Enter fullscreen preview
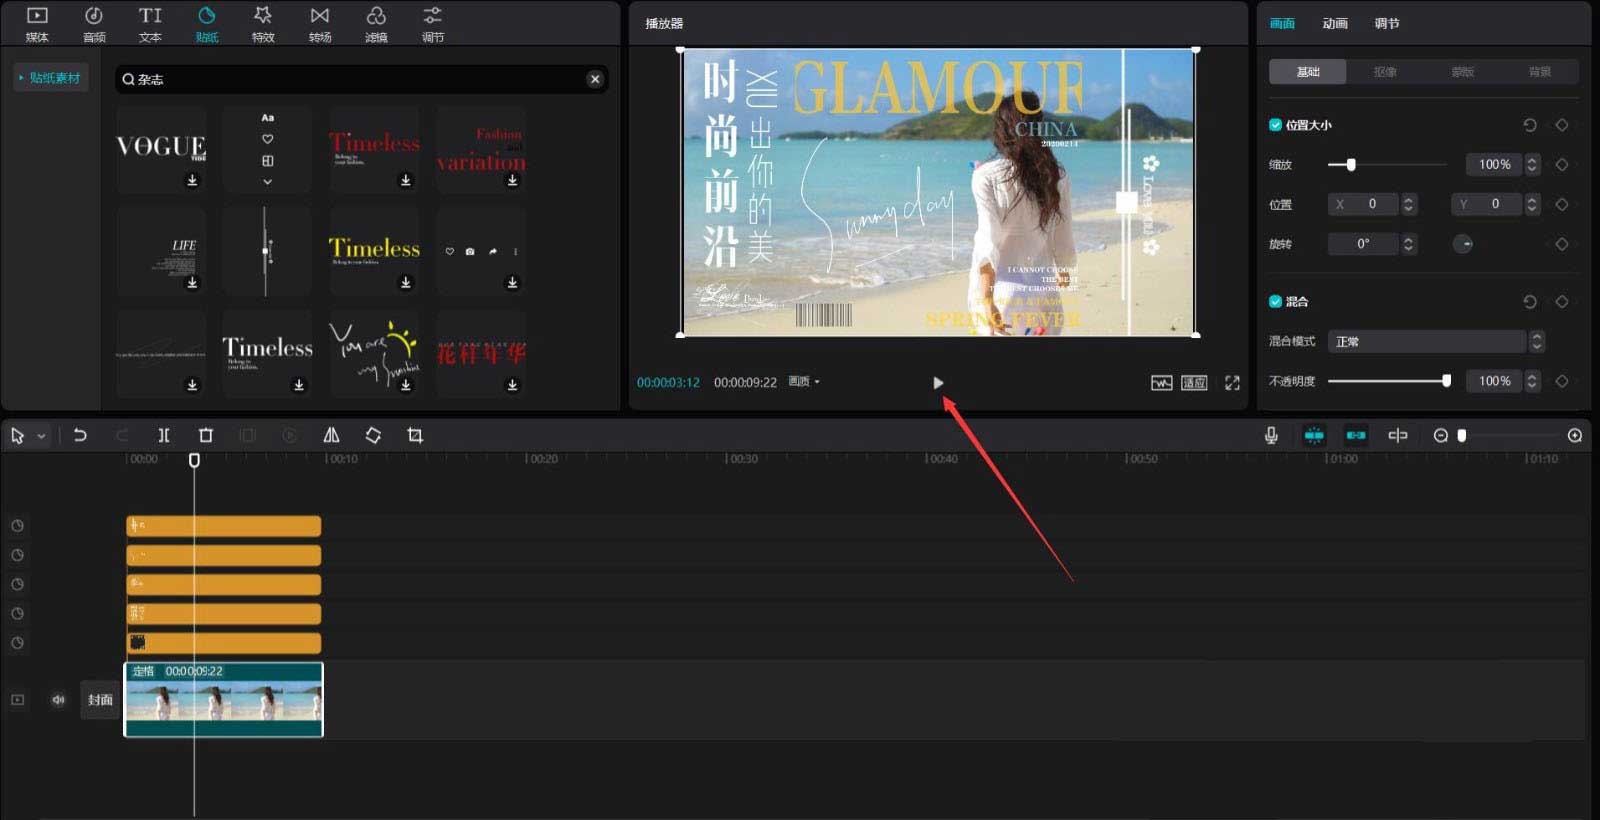 [1232, 383]
